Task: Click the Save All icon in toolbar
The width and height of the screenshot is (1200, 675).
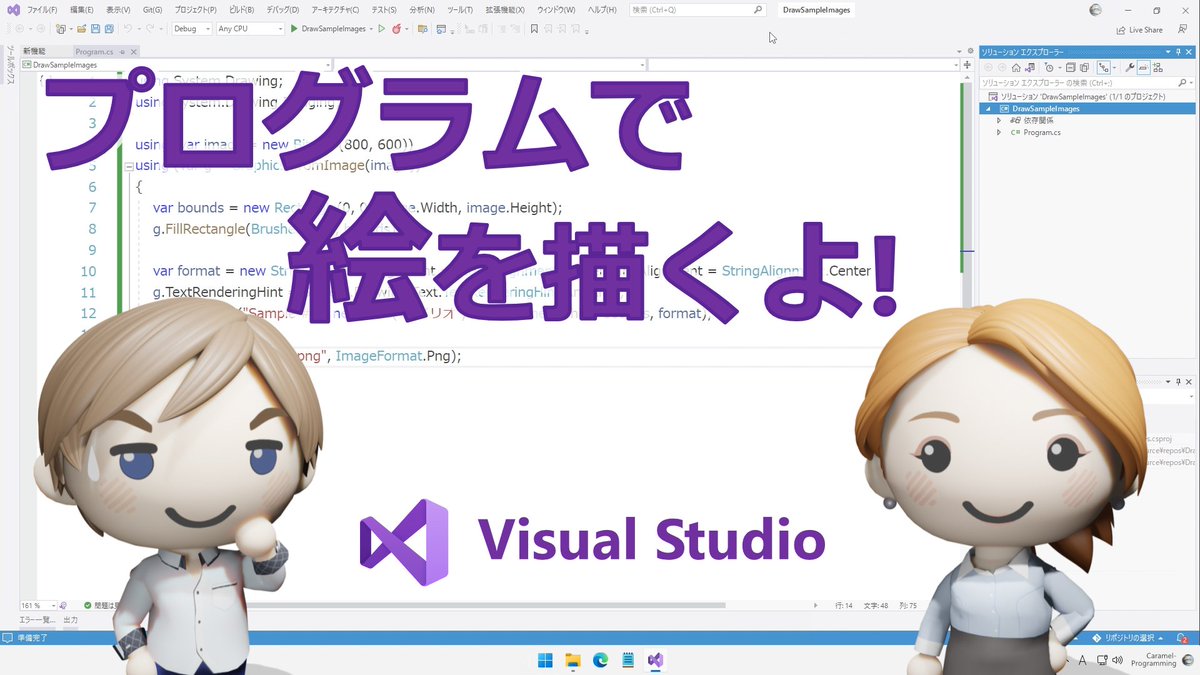Action: (109, 29)
